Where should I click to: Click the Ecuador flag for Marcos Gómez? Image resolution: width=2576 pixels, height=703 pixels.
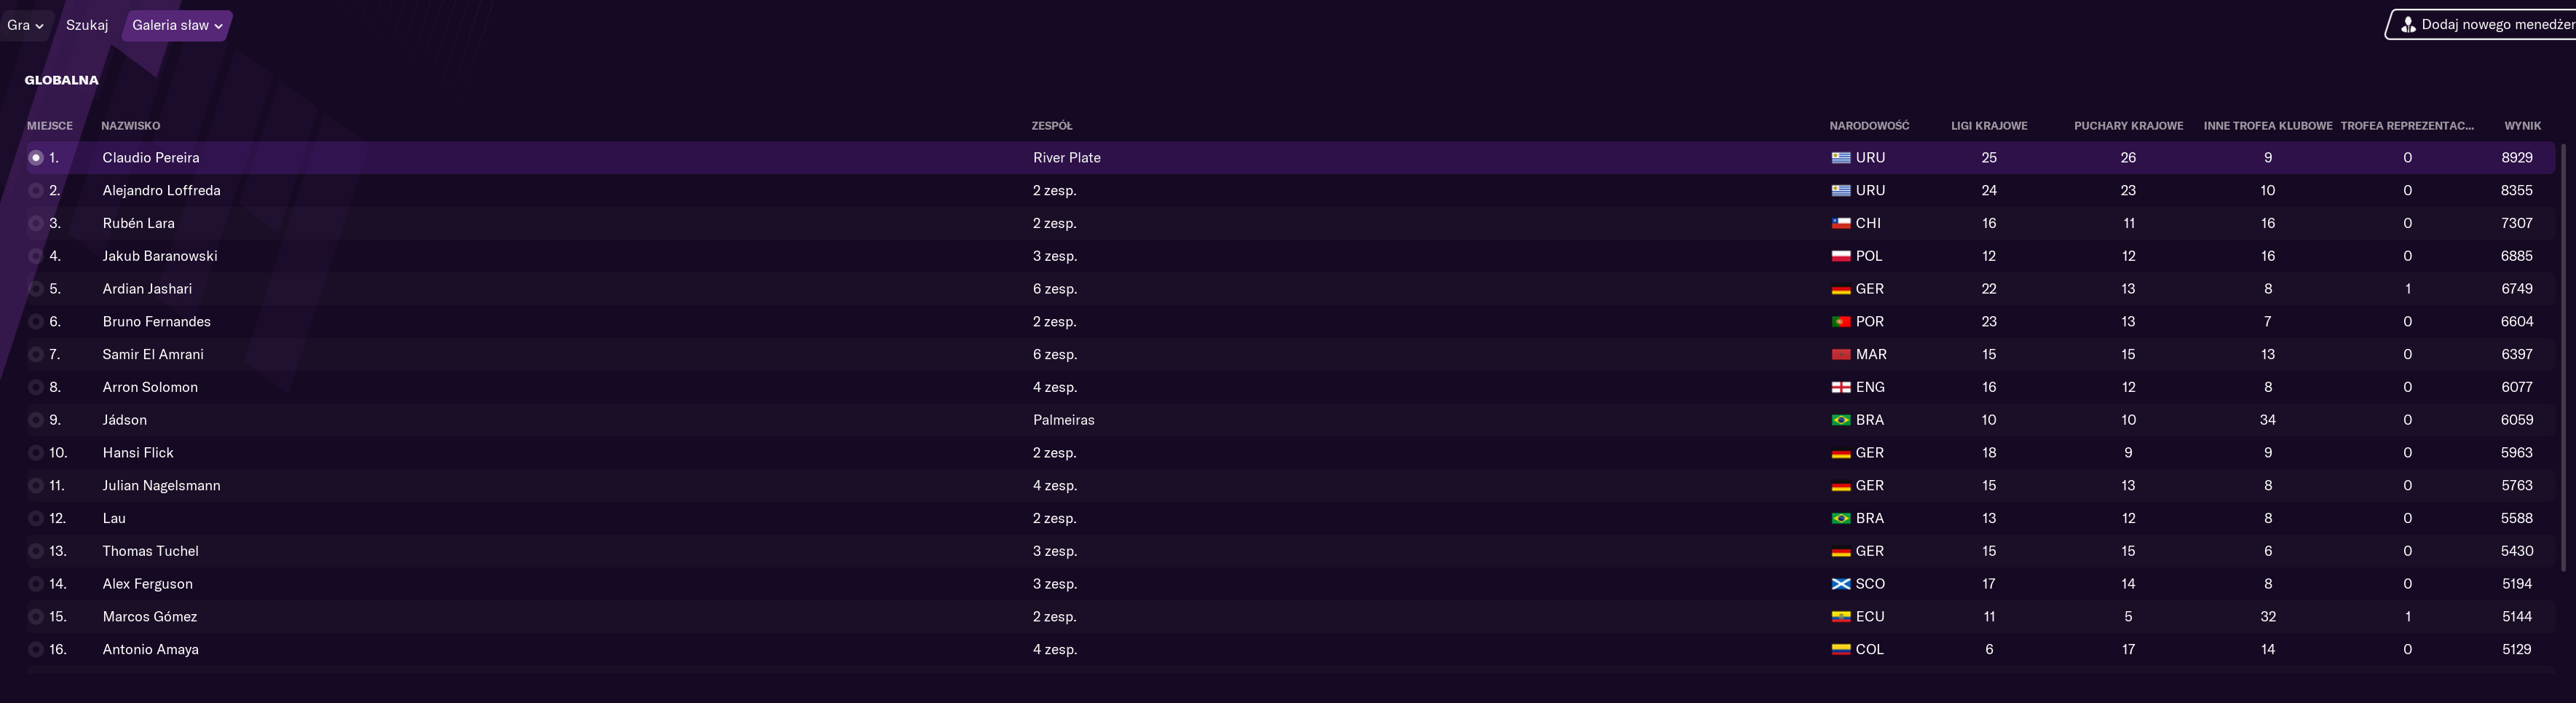pos(1840,617)
